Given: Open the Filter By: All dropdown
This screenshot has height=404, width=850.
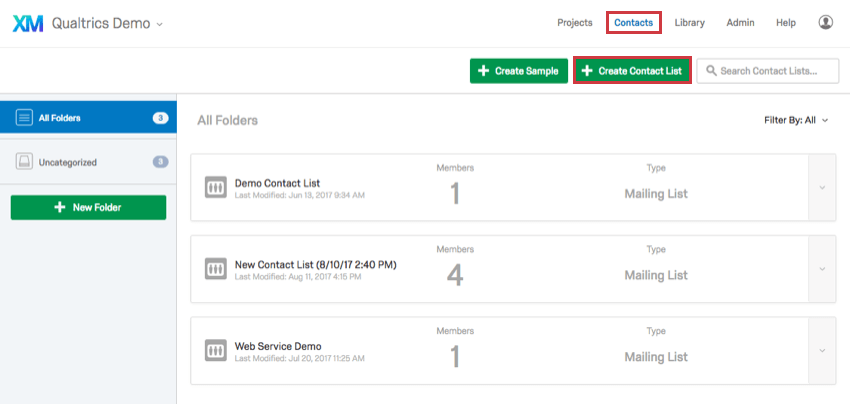Looking at the screenshot, I should tap(796, 120).
